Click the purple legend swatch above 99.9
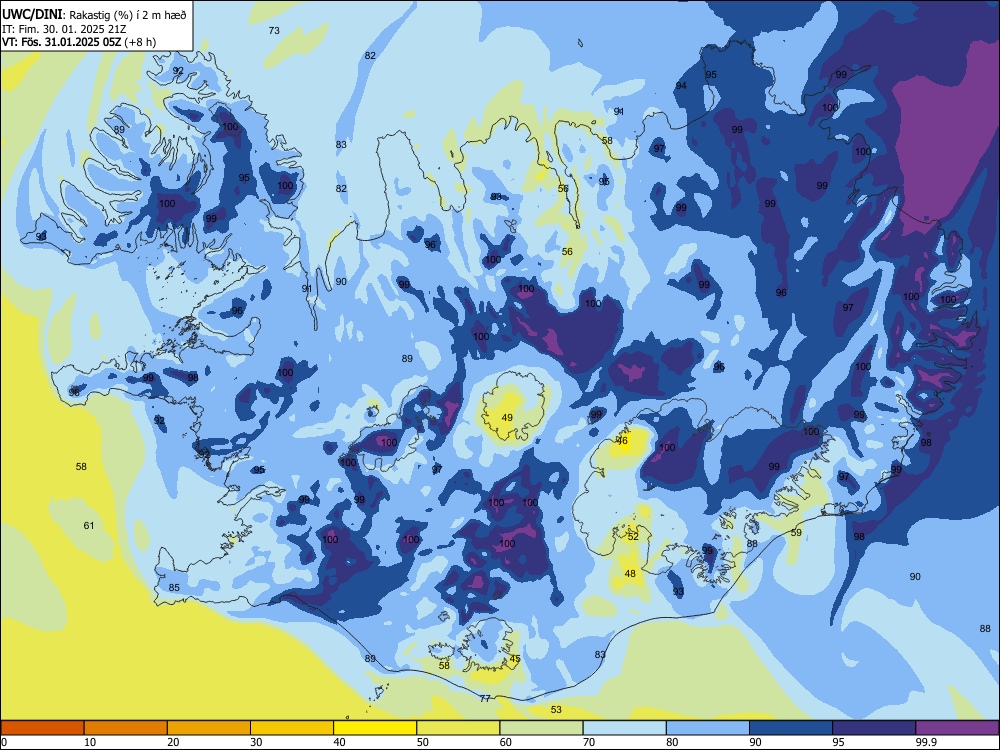This screenshot has height=750, width=1000. pyautogui.click(x=957, y=728)
